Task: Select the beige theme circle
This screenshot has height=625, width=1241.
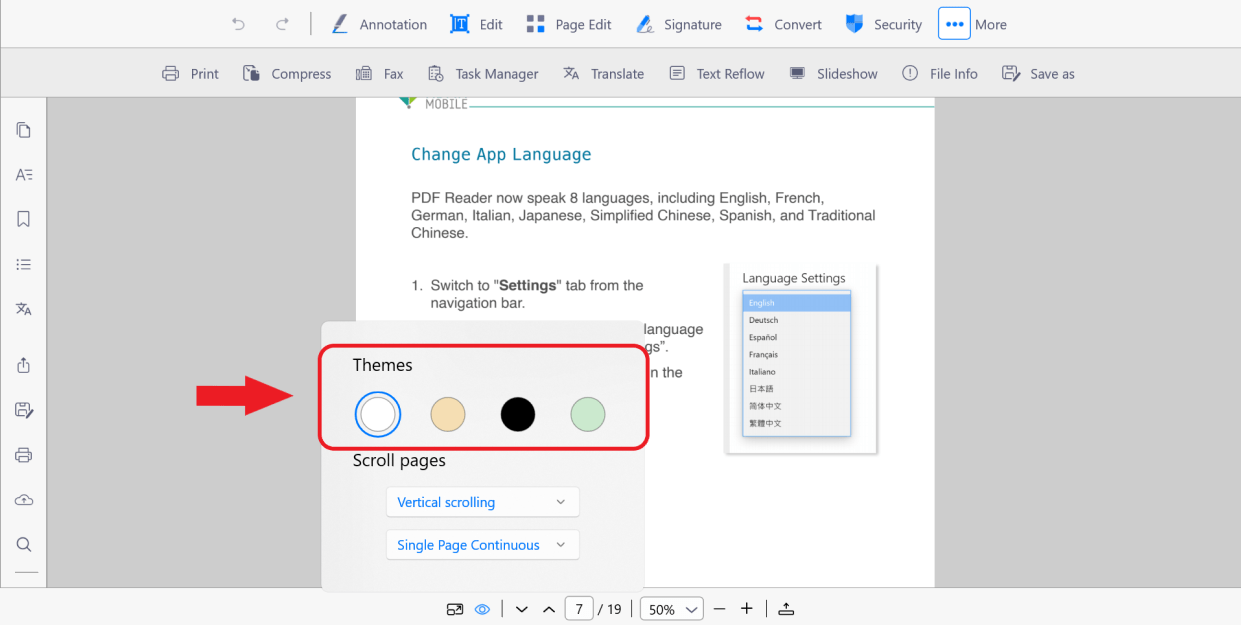Action: [x=447, y=414]
